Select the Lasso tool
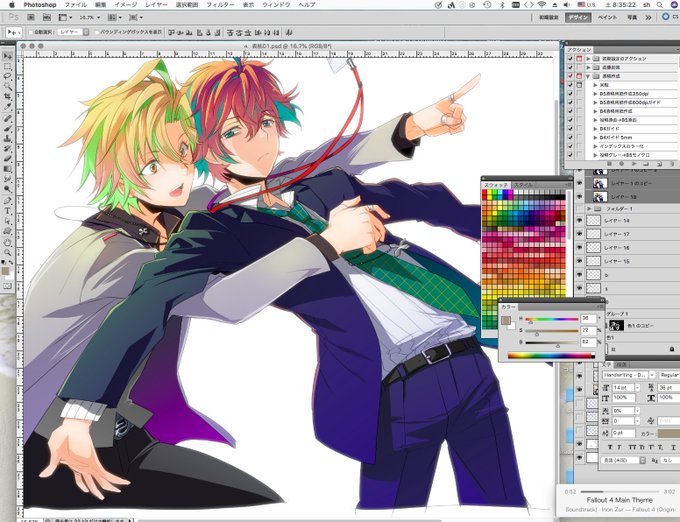Image resolution: width=680 pixels, height=522 pixels. pyautogui.click(x=8, y=76)
